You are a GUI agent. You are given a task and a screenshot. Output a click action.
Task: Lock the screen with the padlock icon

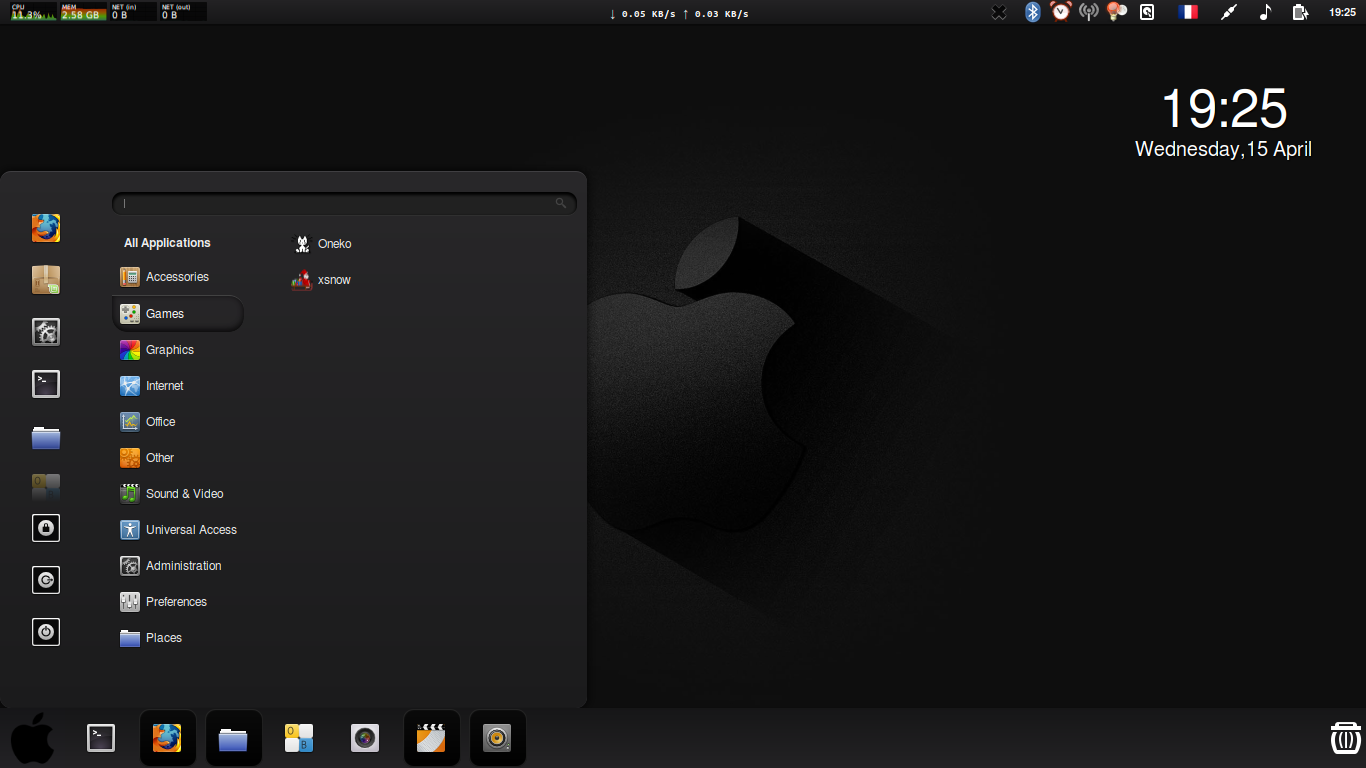46,528
